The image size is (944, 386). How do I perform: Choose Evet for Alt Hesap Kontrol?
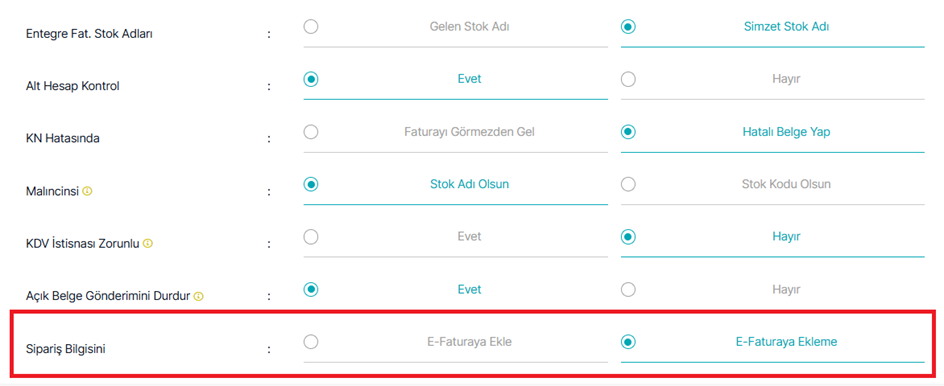coord(311,79)
